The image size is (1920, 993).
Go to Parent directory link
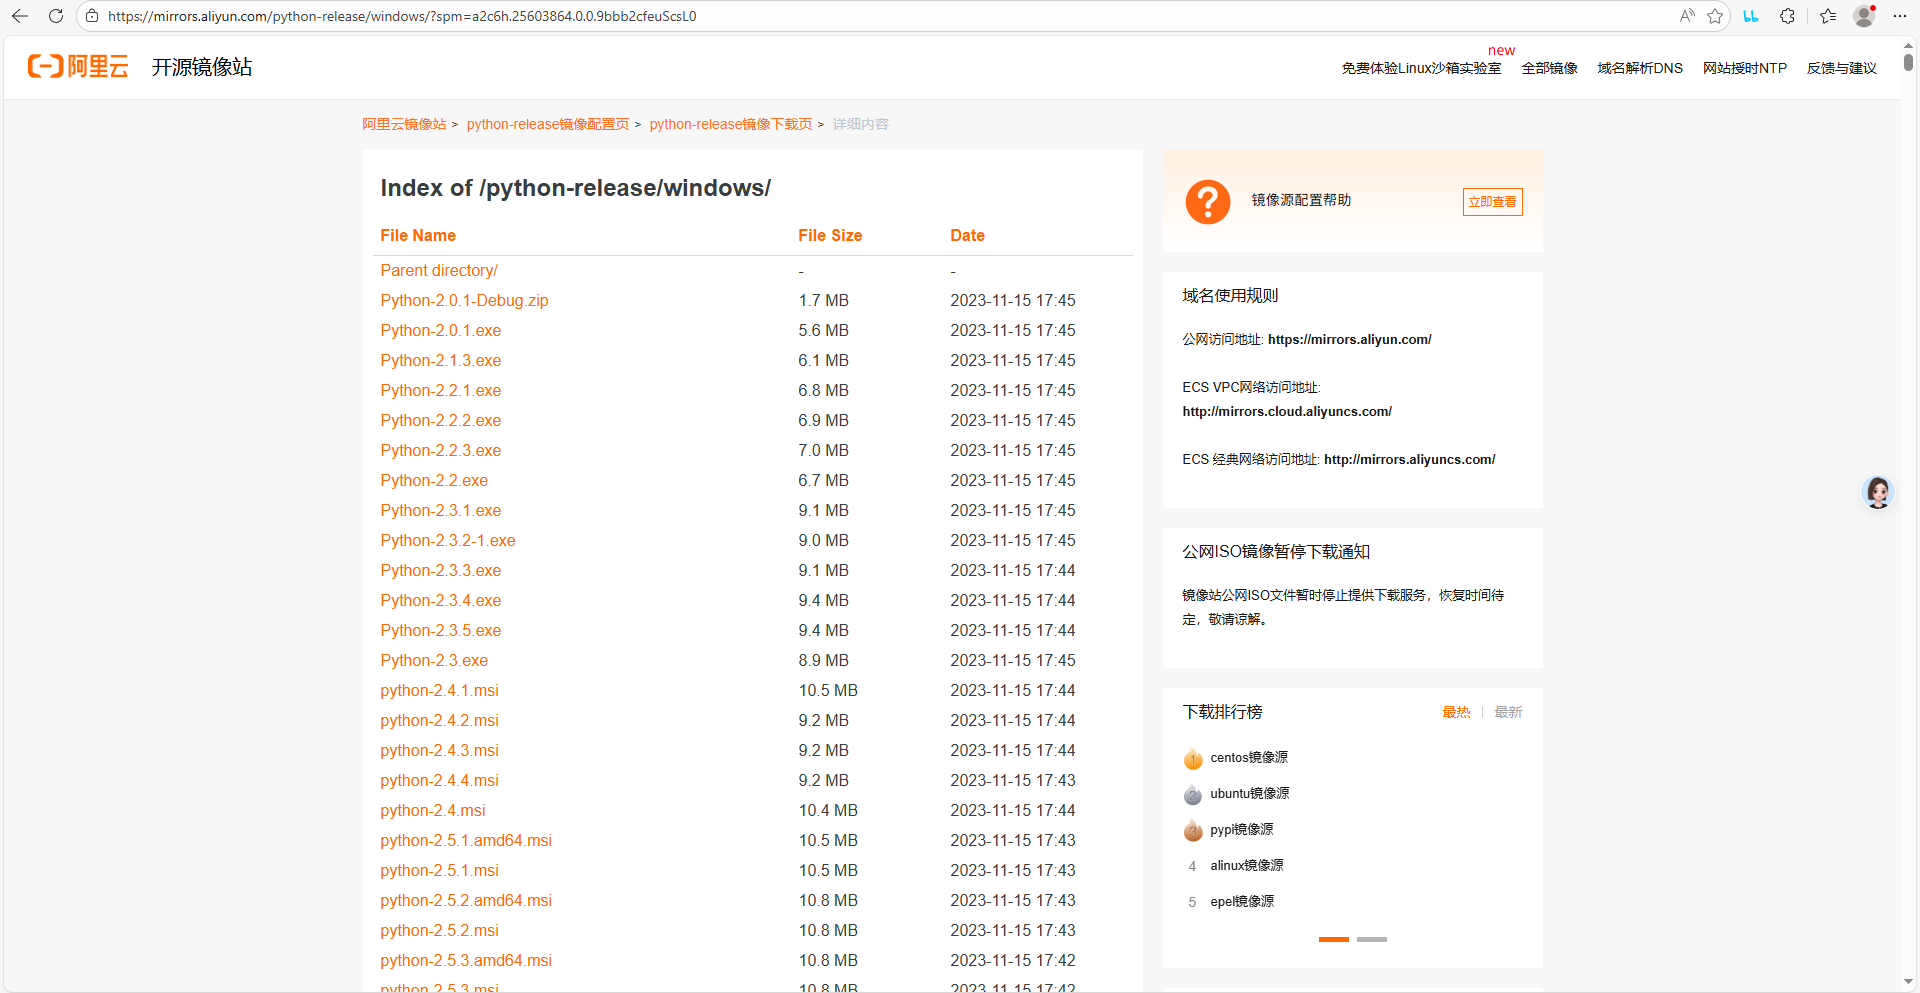coord(438,270)
